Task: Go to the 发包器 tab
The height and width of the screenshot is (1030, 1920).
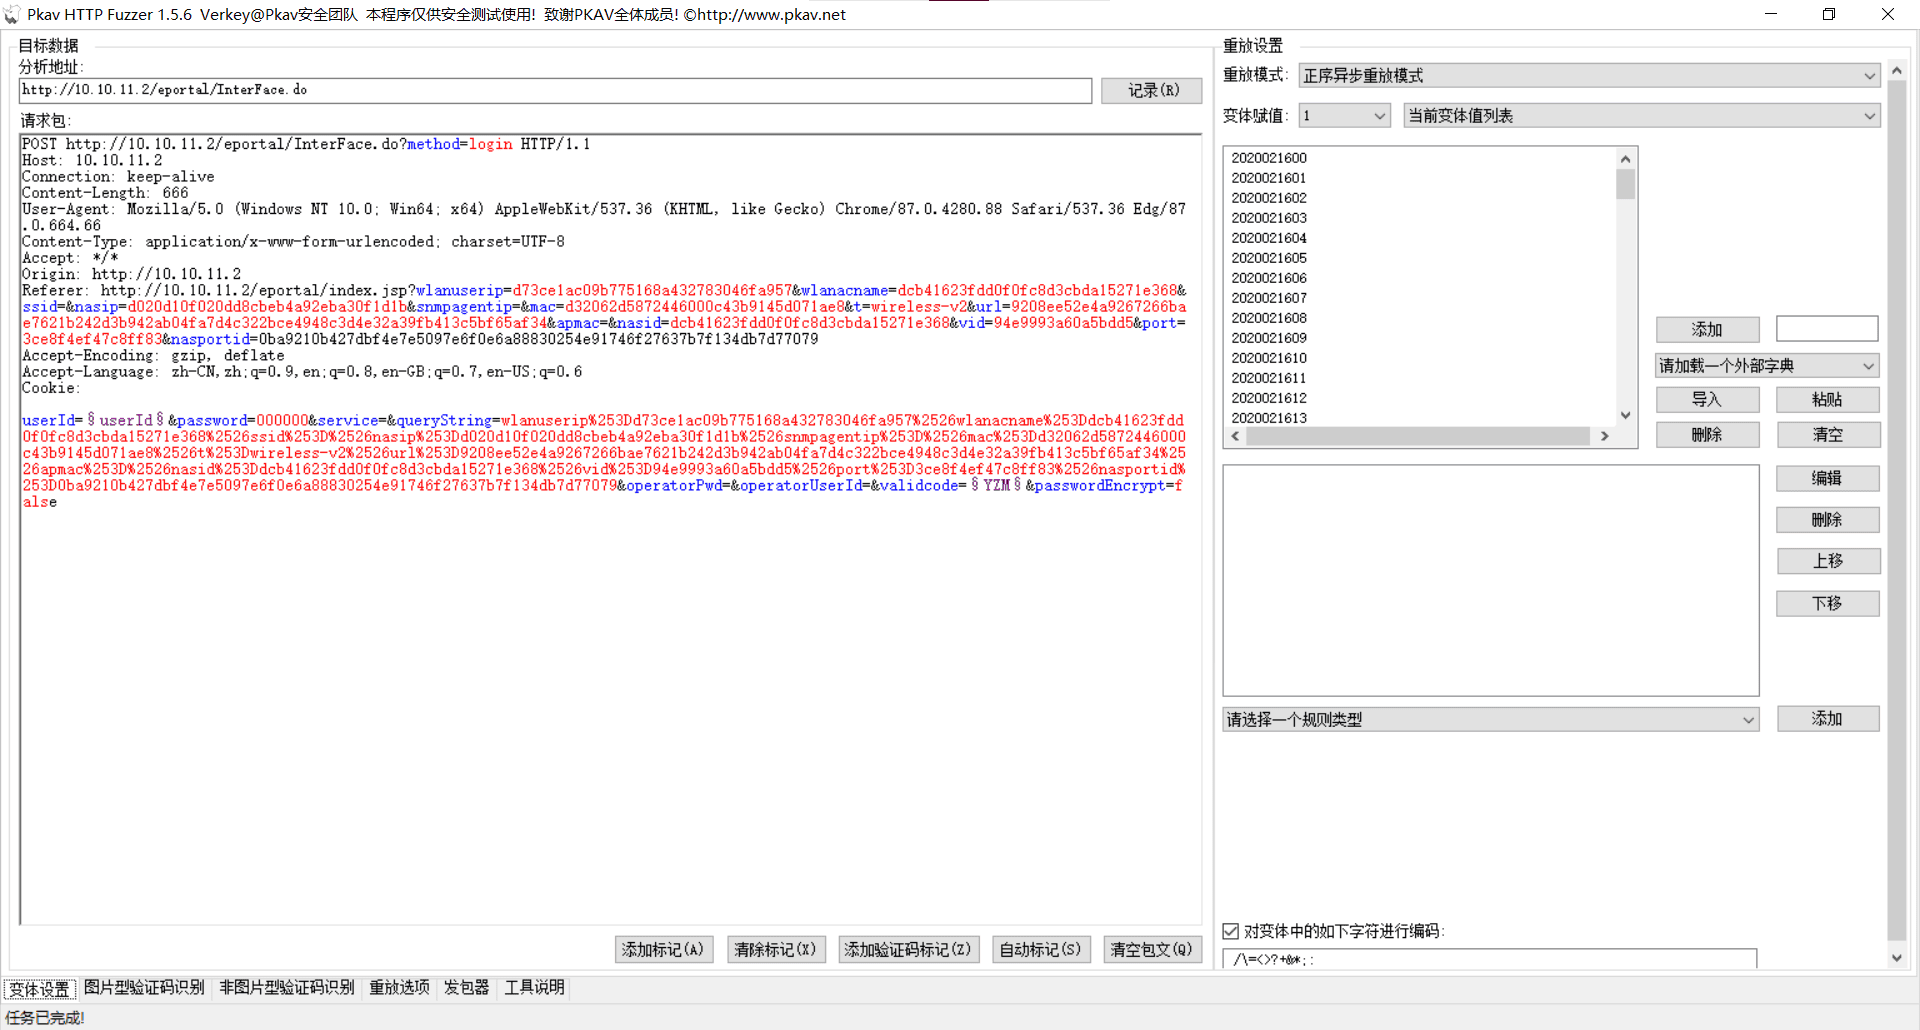Action: point(466,988)
